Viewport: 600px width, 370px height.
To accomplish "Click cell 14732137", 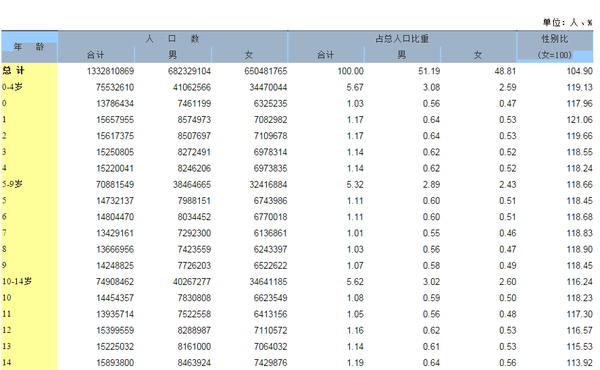I will click(x=115, y=200).
